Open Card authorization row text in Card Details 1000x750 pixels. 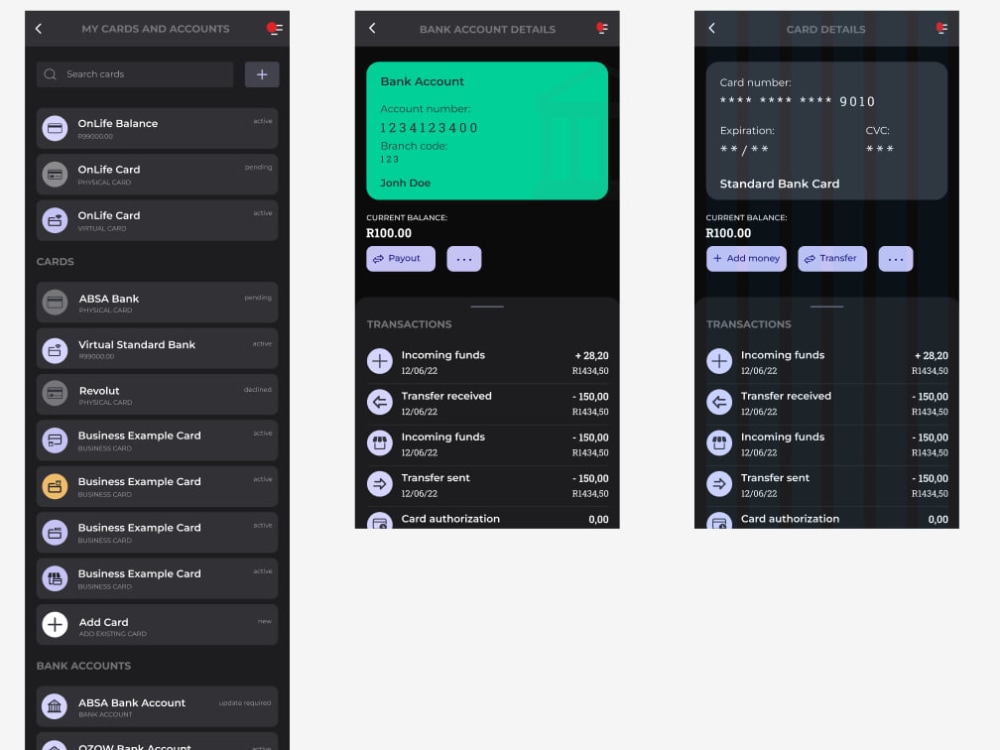coord(790,519)
